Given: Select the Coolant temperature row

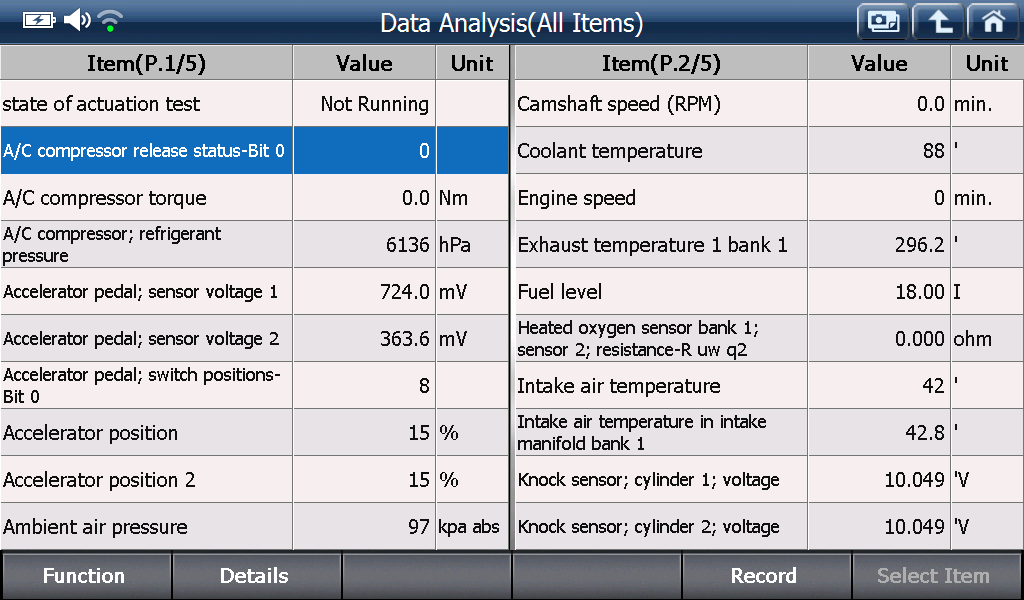Looking at the screenshot, I should 769,151.
